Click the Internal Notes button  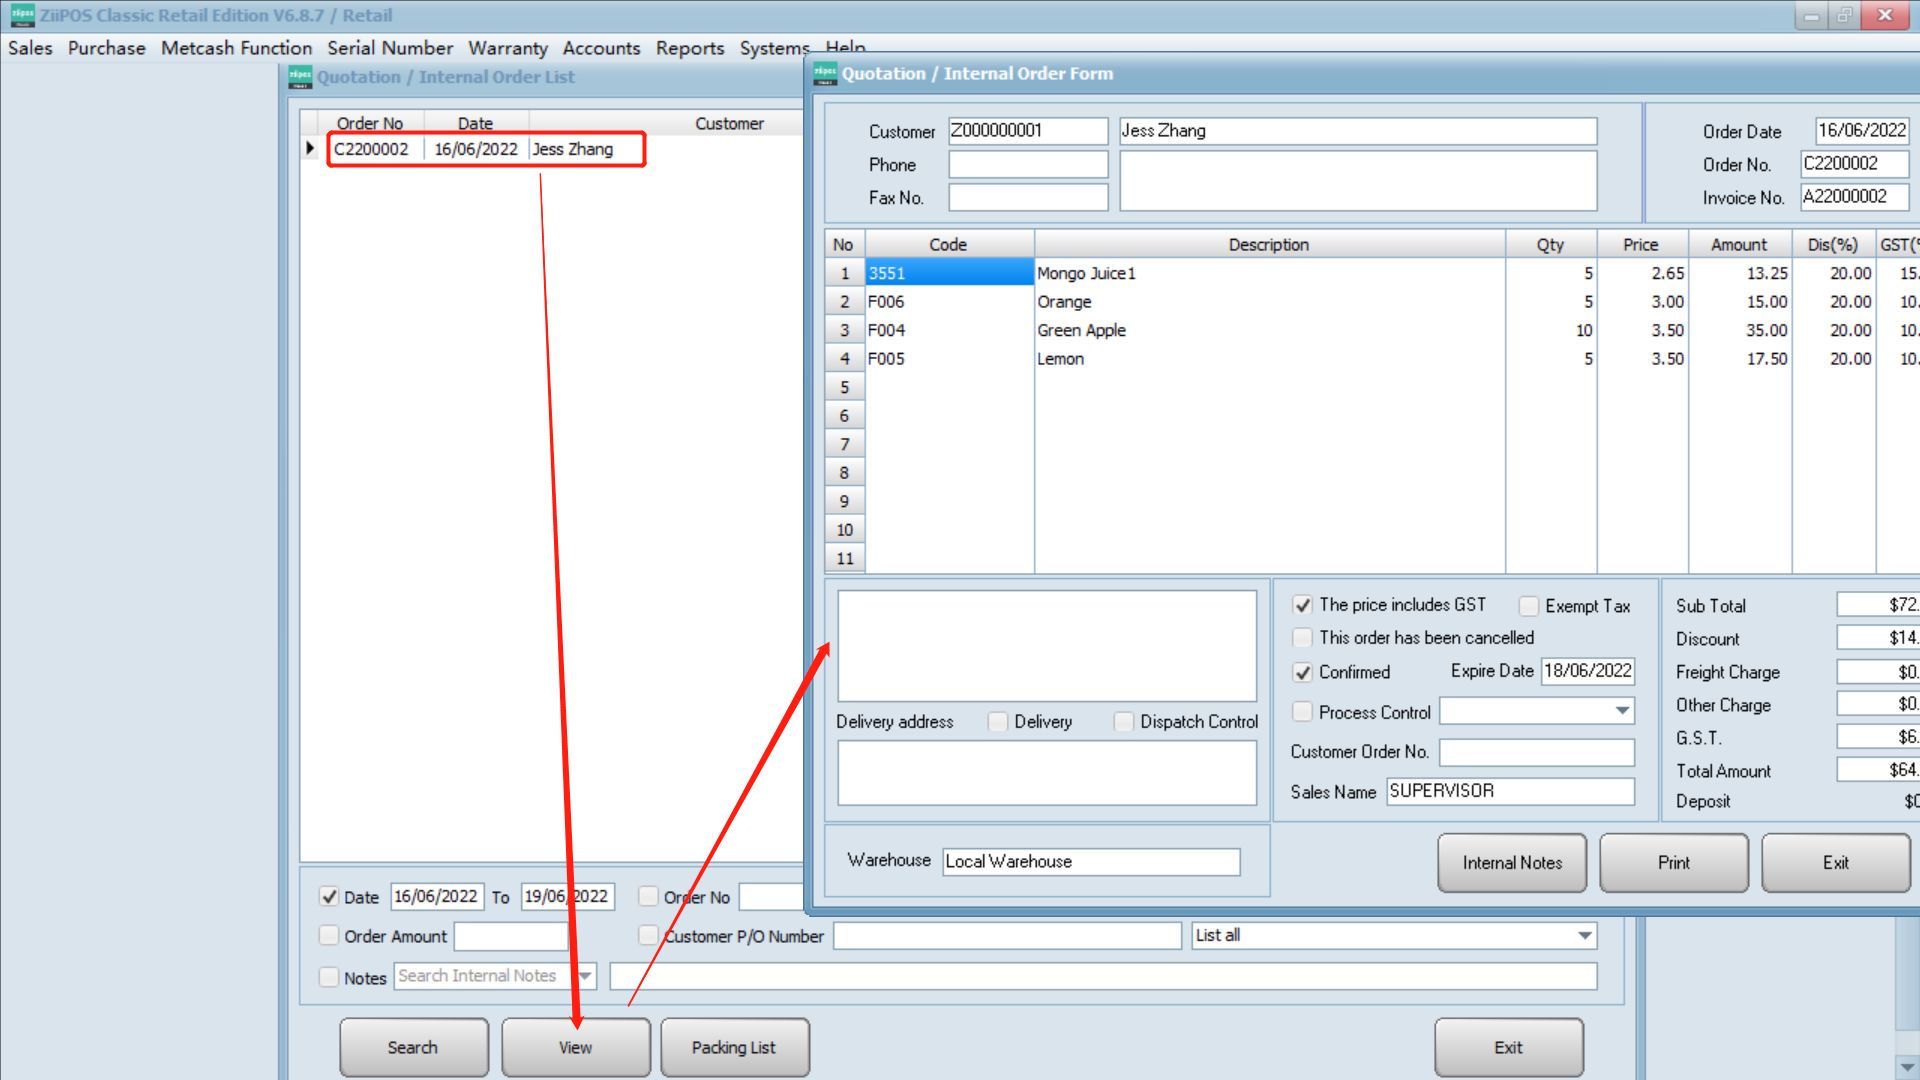point(1512,862)
